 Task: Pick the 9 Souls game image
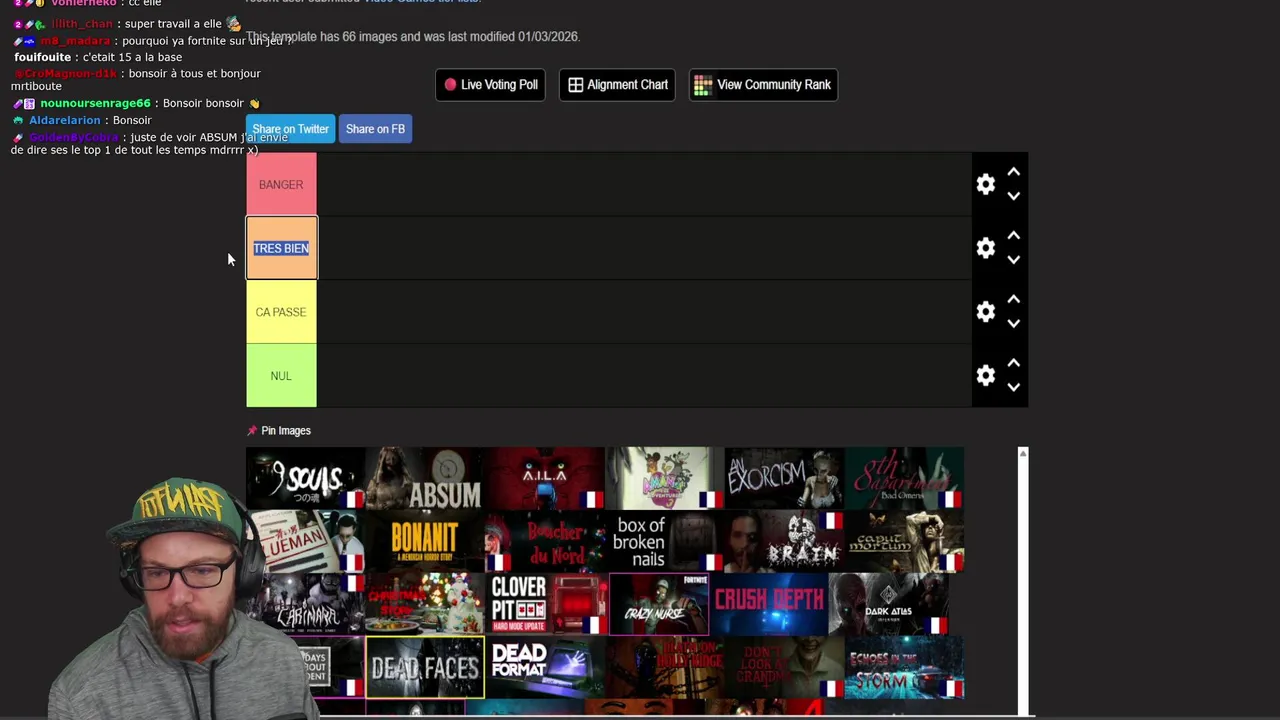pos(305,478)
